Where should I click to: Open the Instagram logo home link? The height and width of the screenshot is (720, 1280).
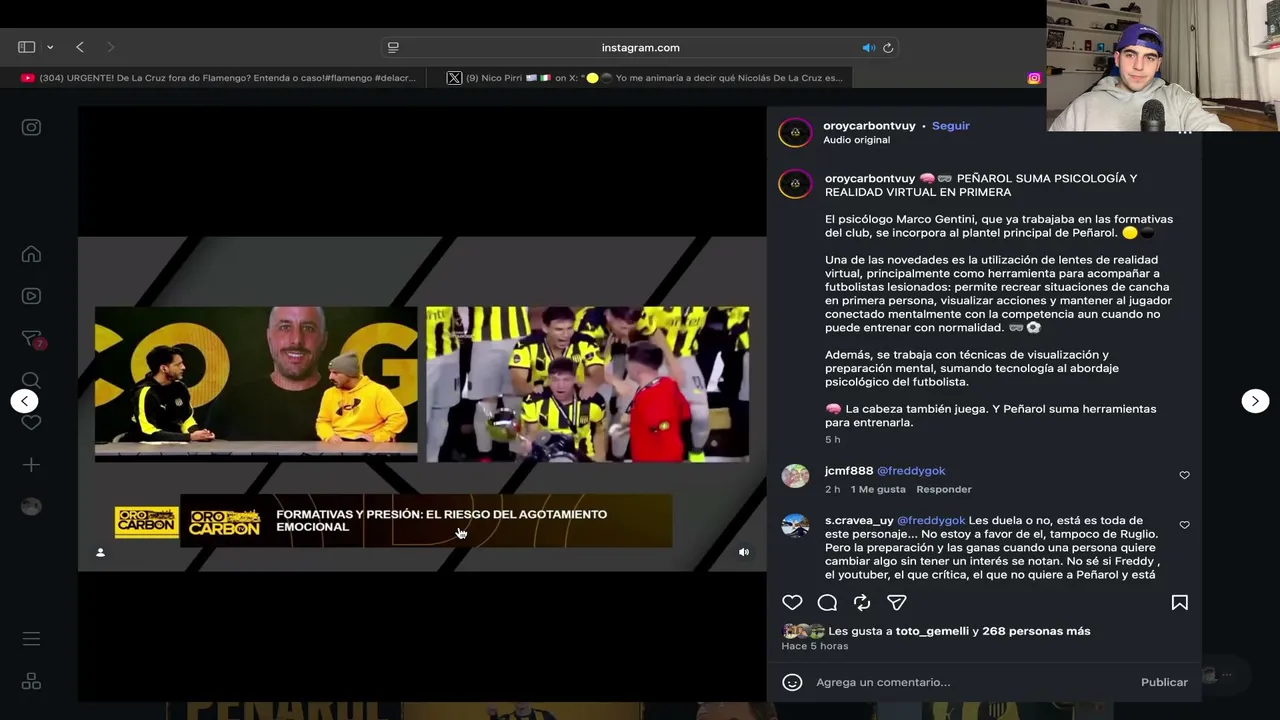tap(31, 127)
